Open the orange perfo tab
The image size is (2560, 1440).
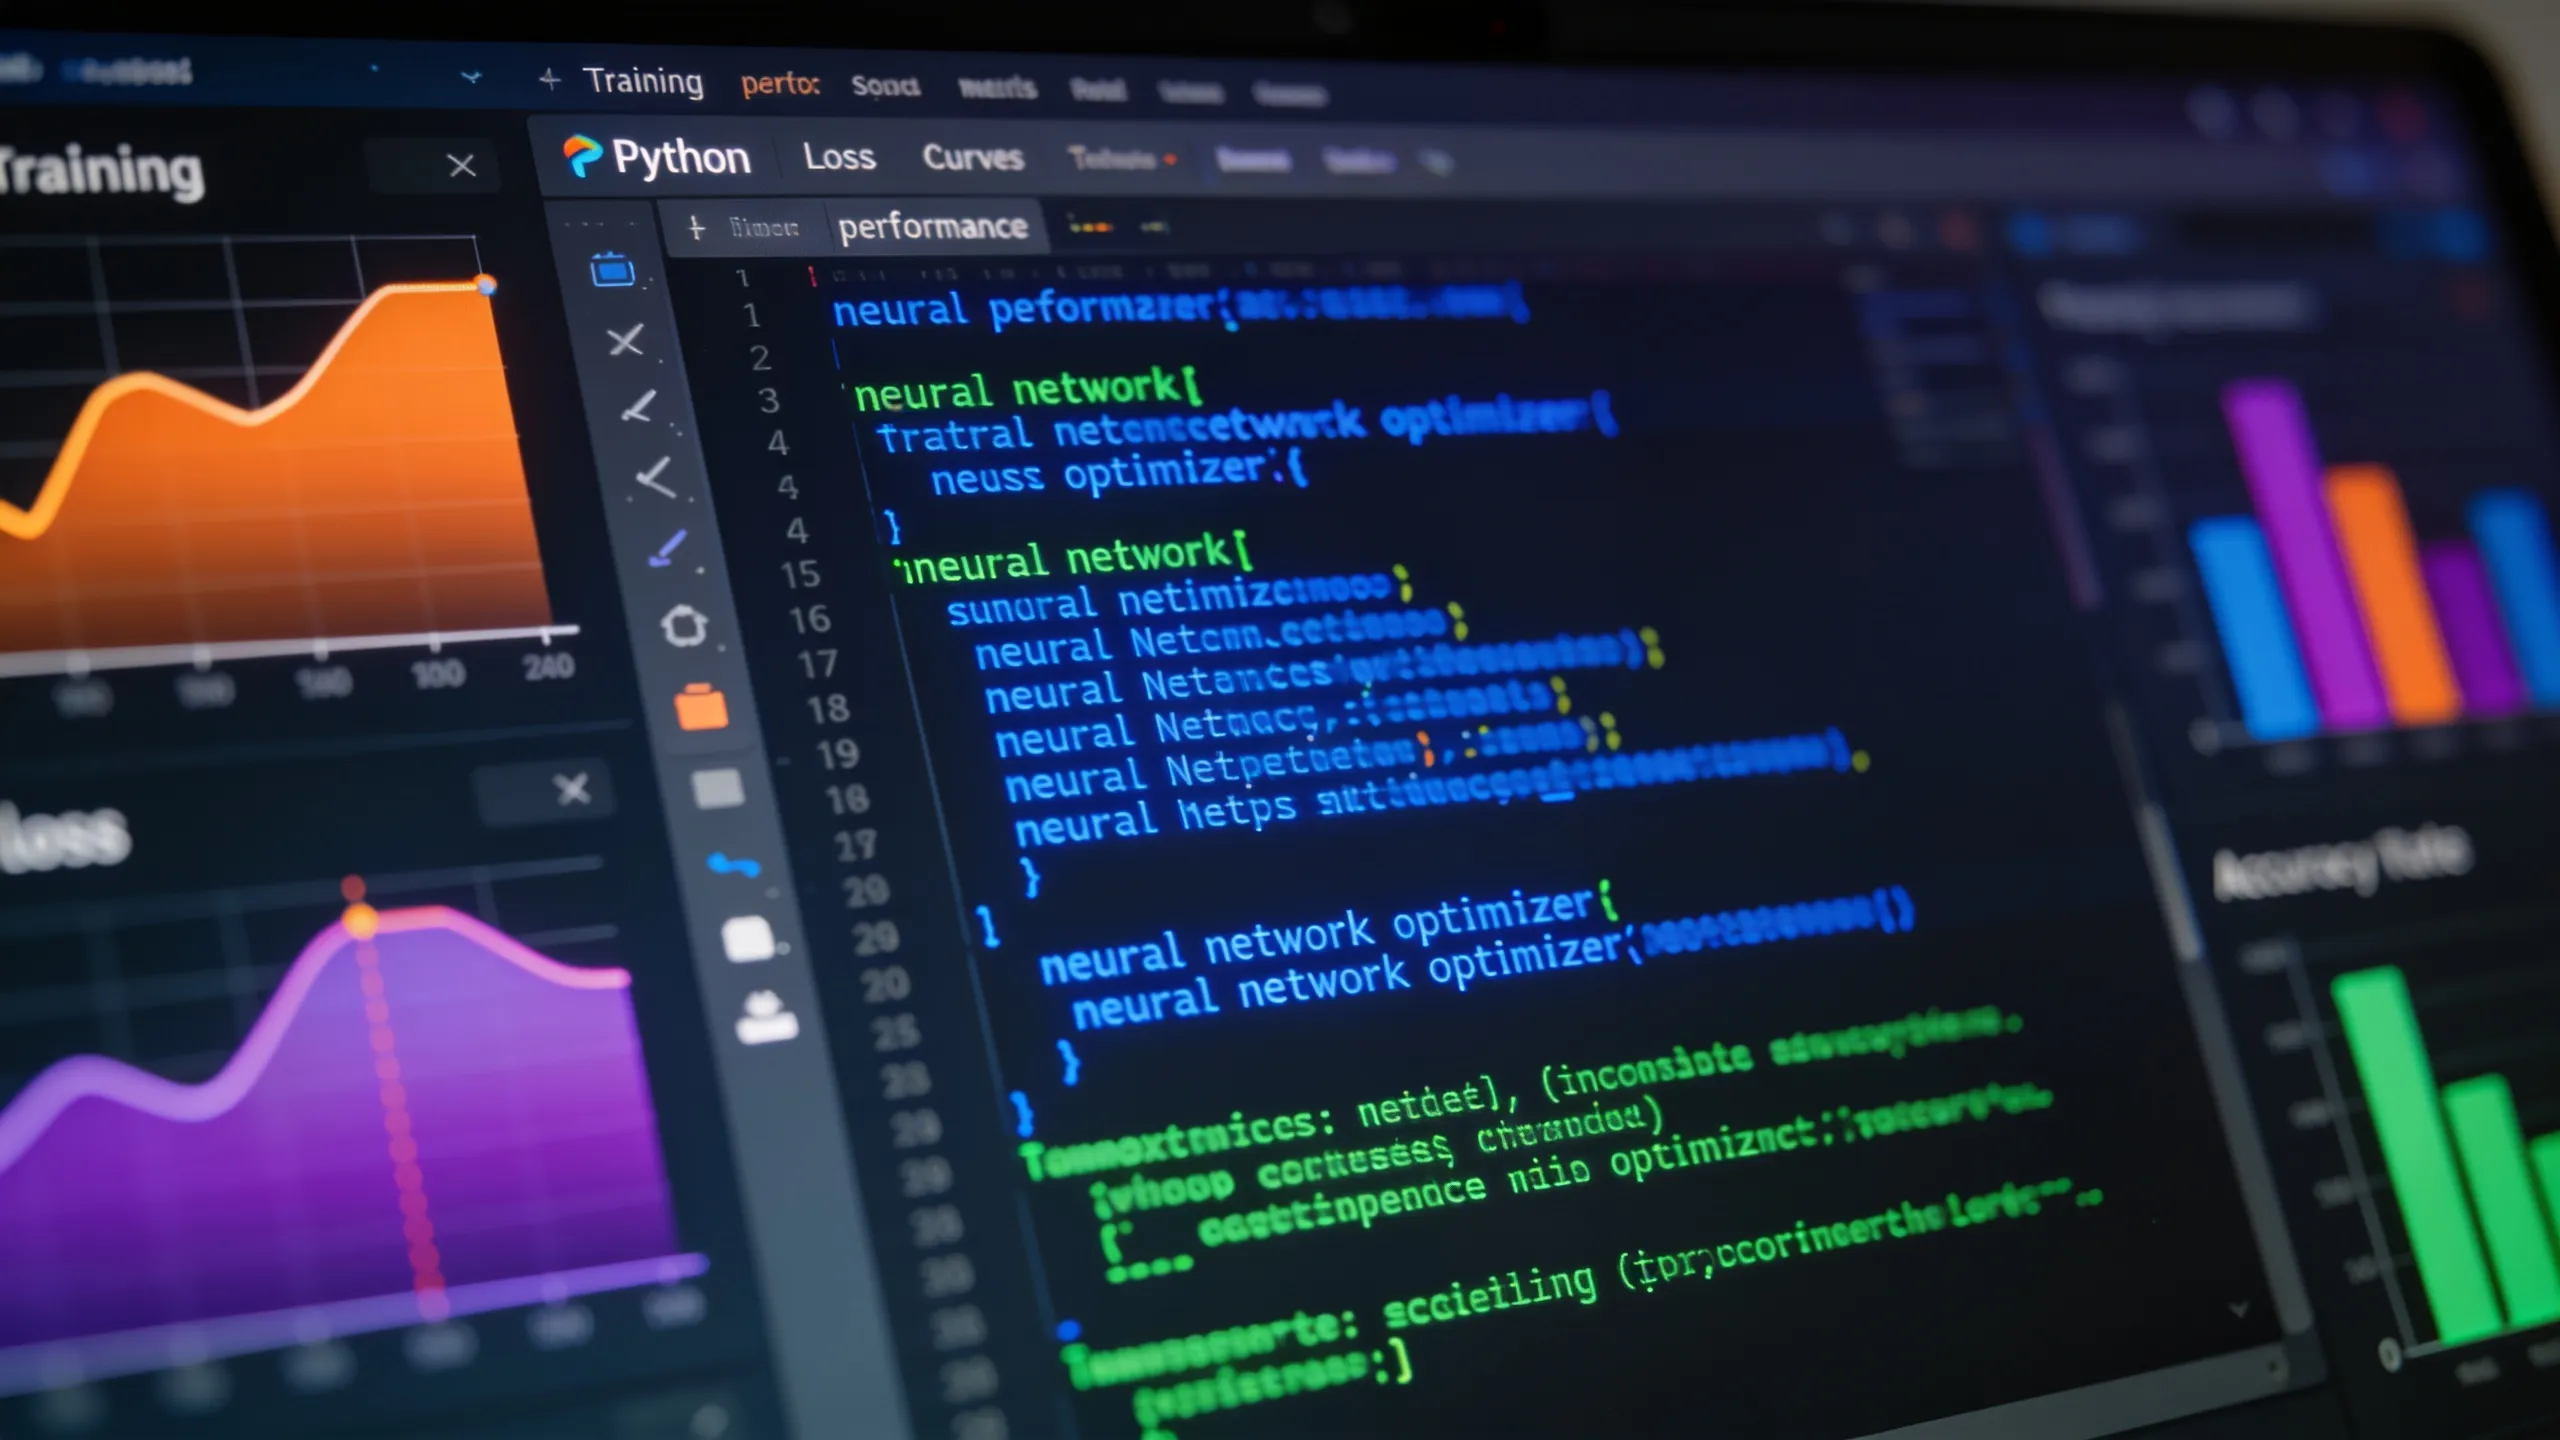780,84
